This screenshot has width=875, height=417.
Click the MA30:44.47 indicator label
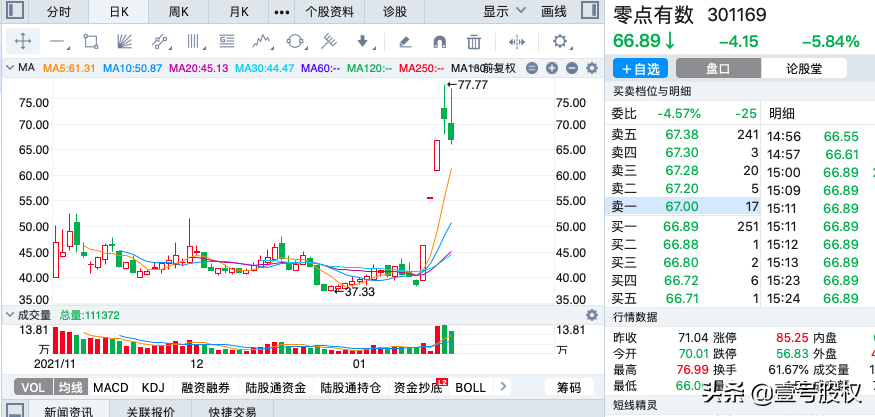coord(265,69)
